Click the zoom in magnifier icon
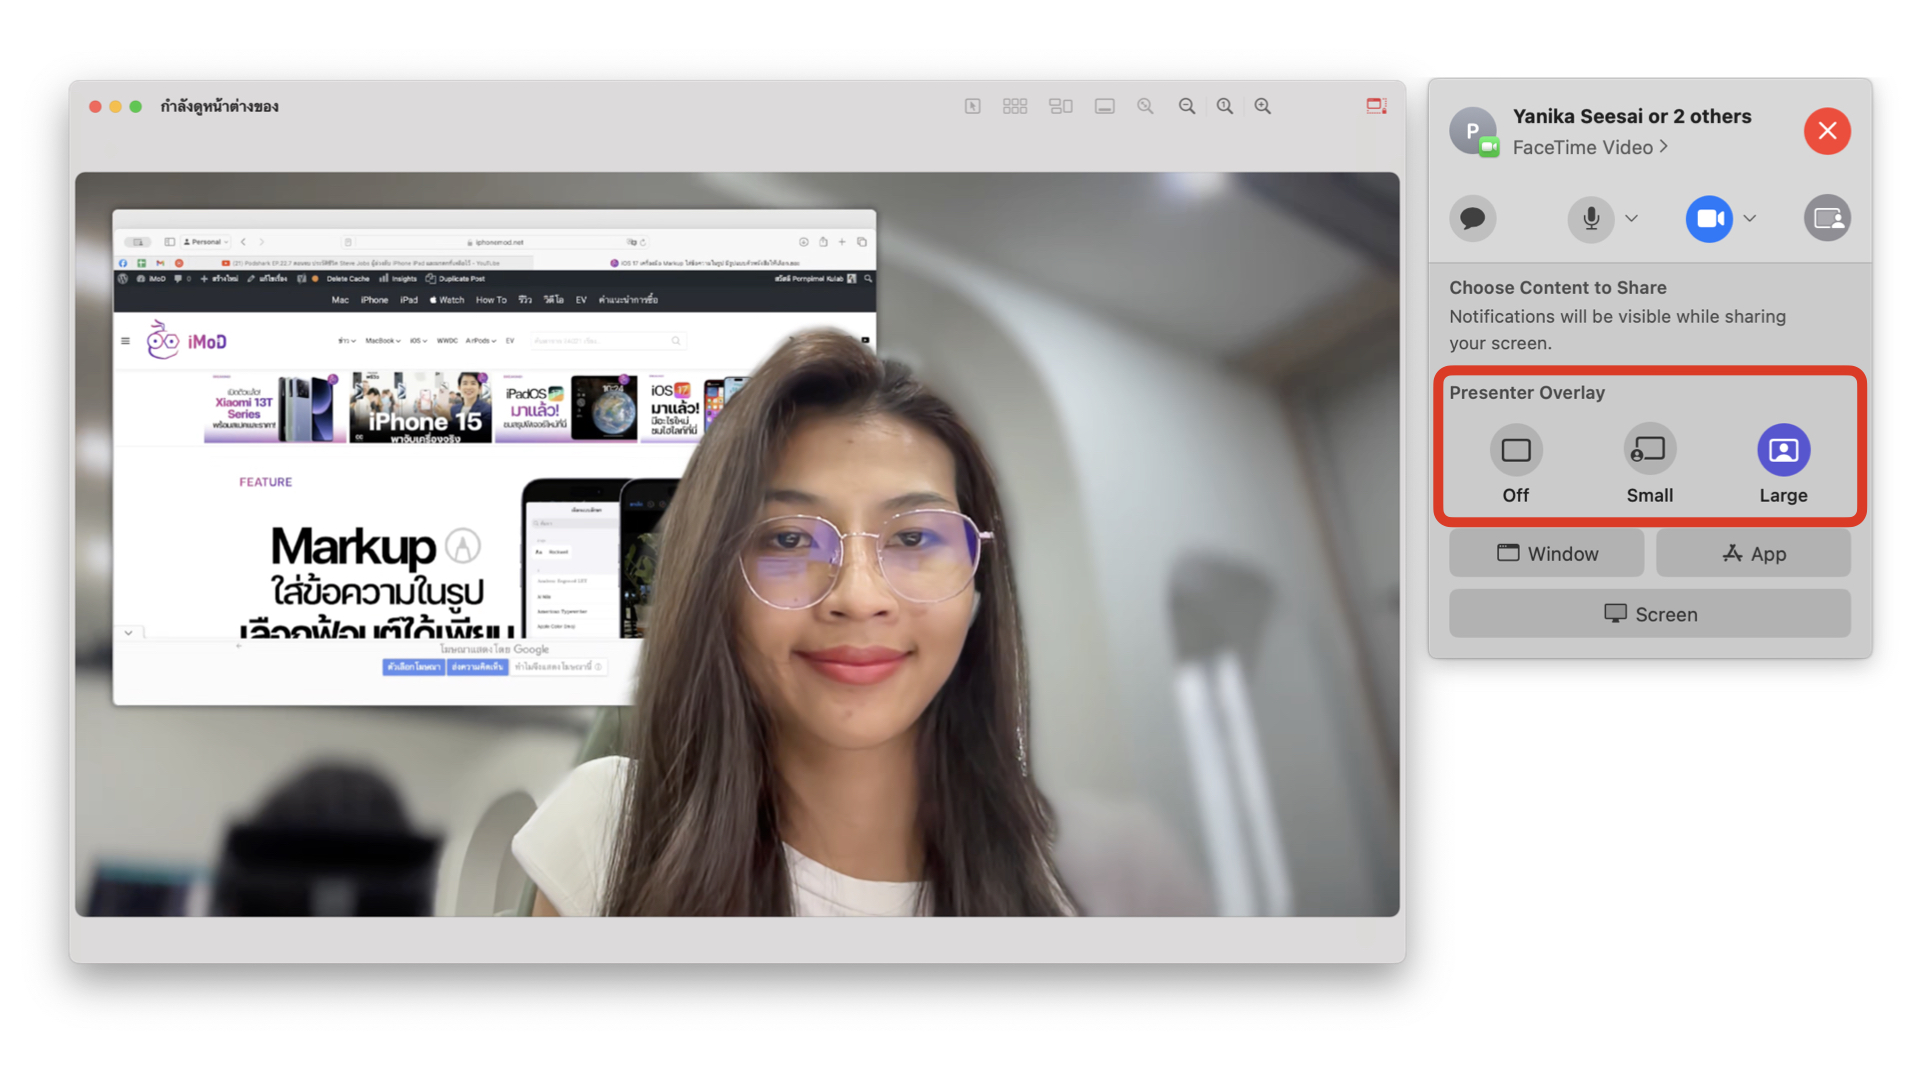Viewport: 1920px width, 1080px height. (1263, 106)
